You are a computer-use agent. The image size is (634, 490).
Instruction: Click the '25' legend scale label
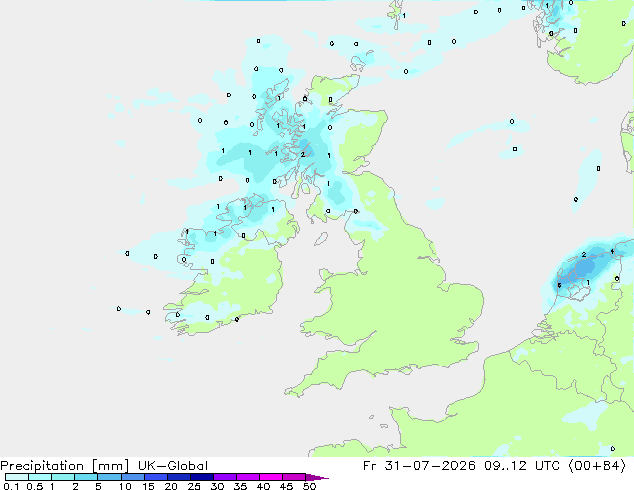(194, 486)
